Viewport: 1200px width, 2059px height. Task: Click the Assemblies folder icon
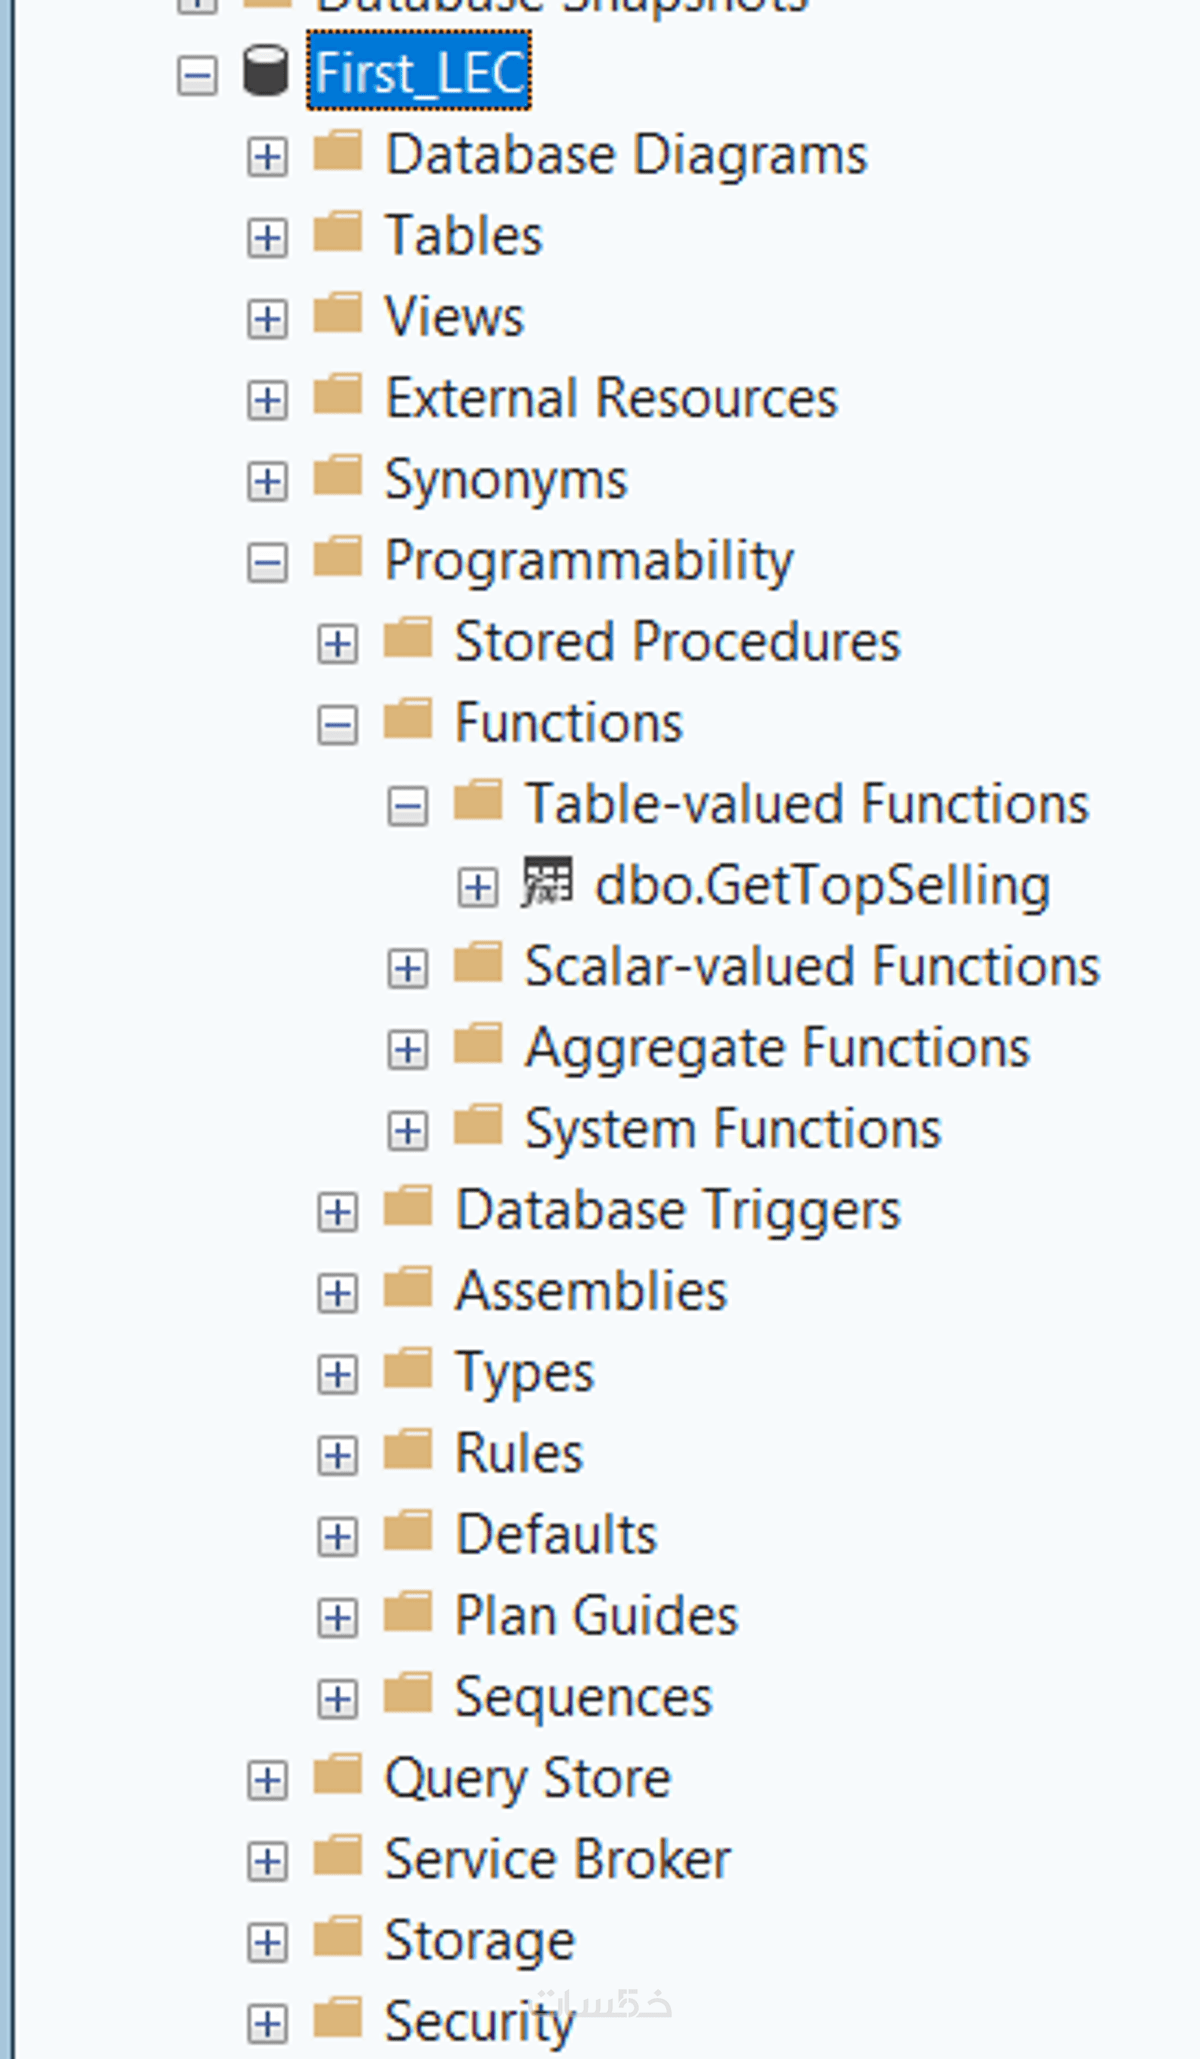point(407,1290)
